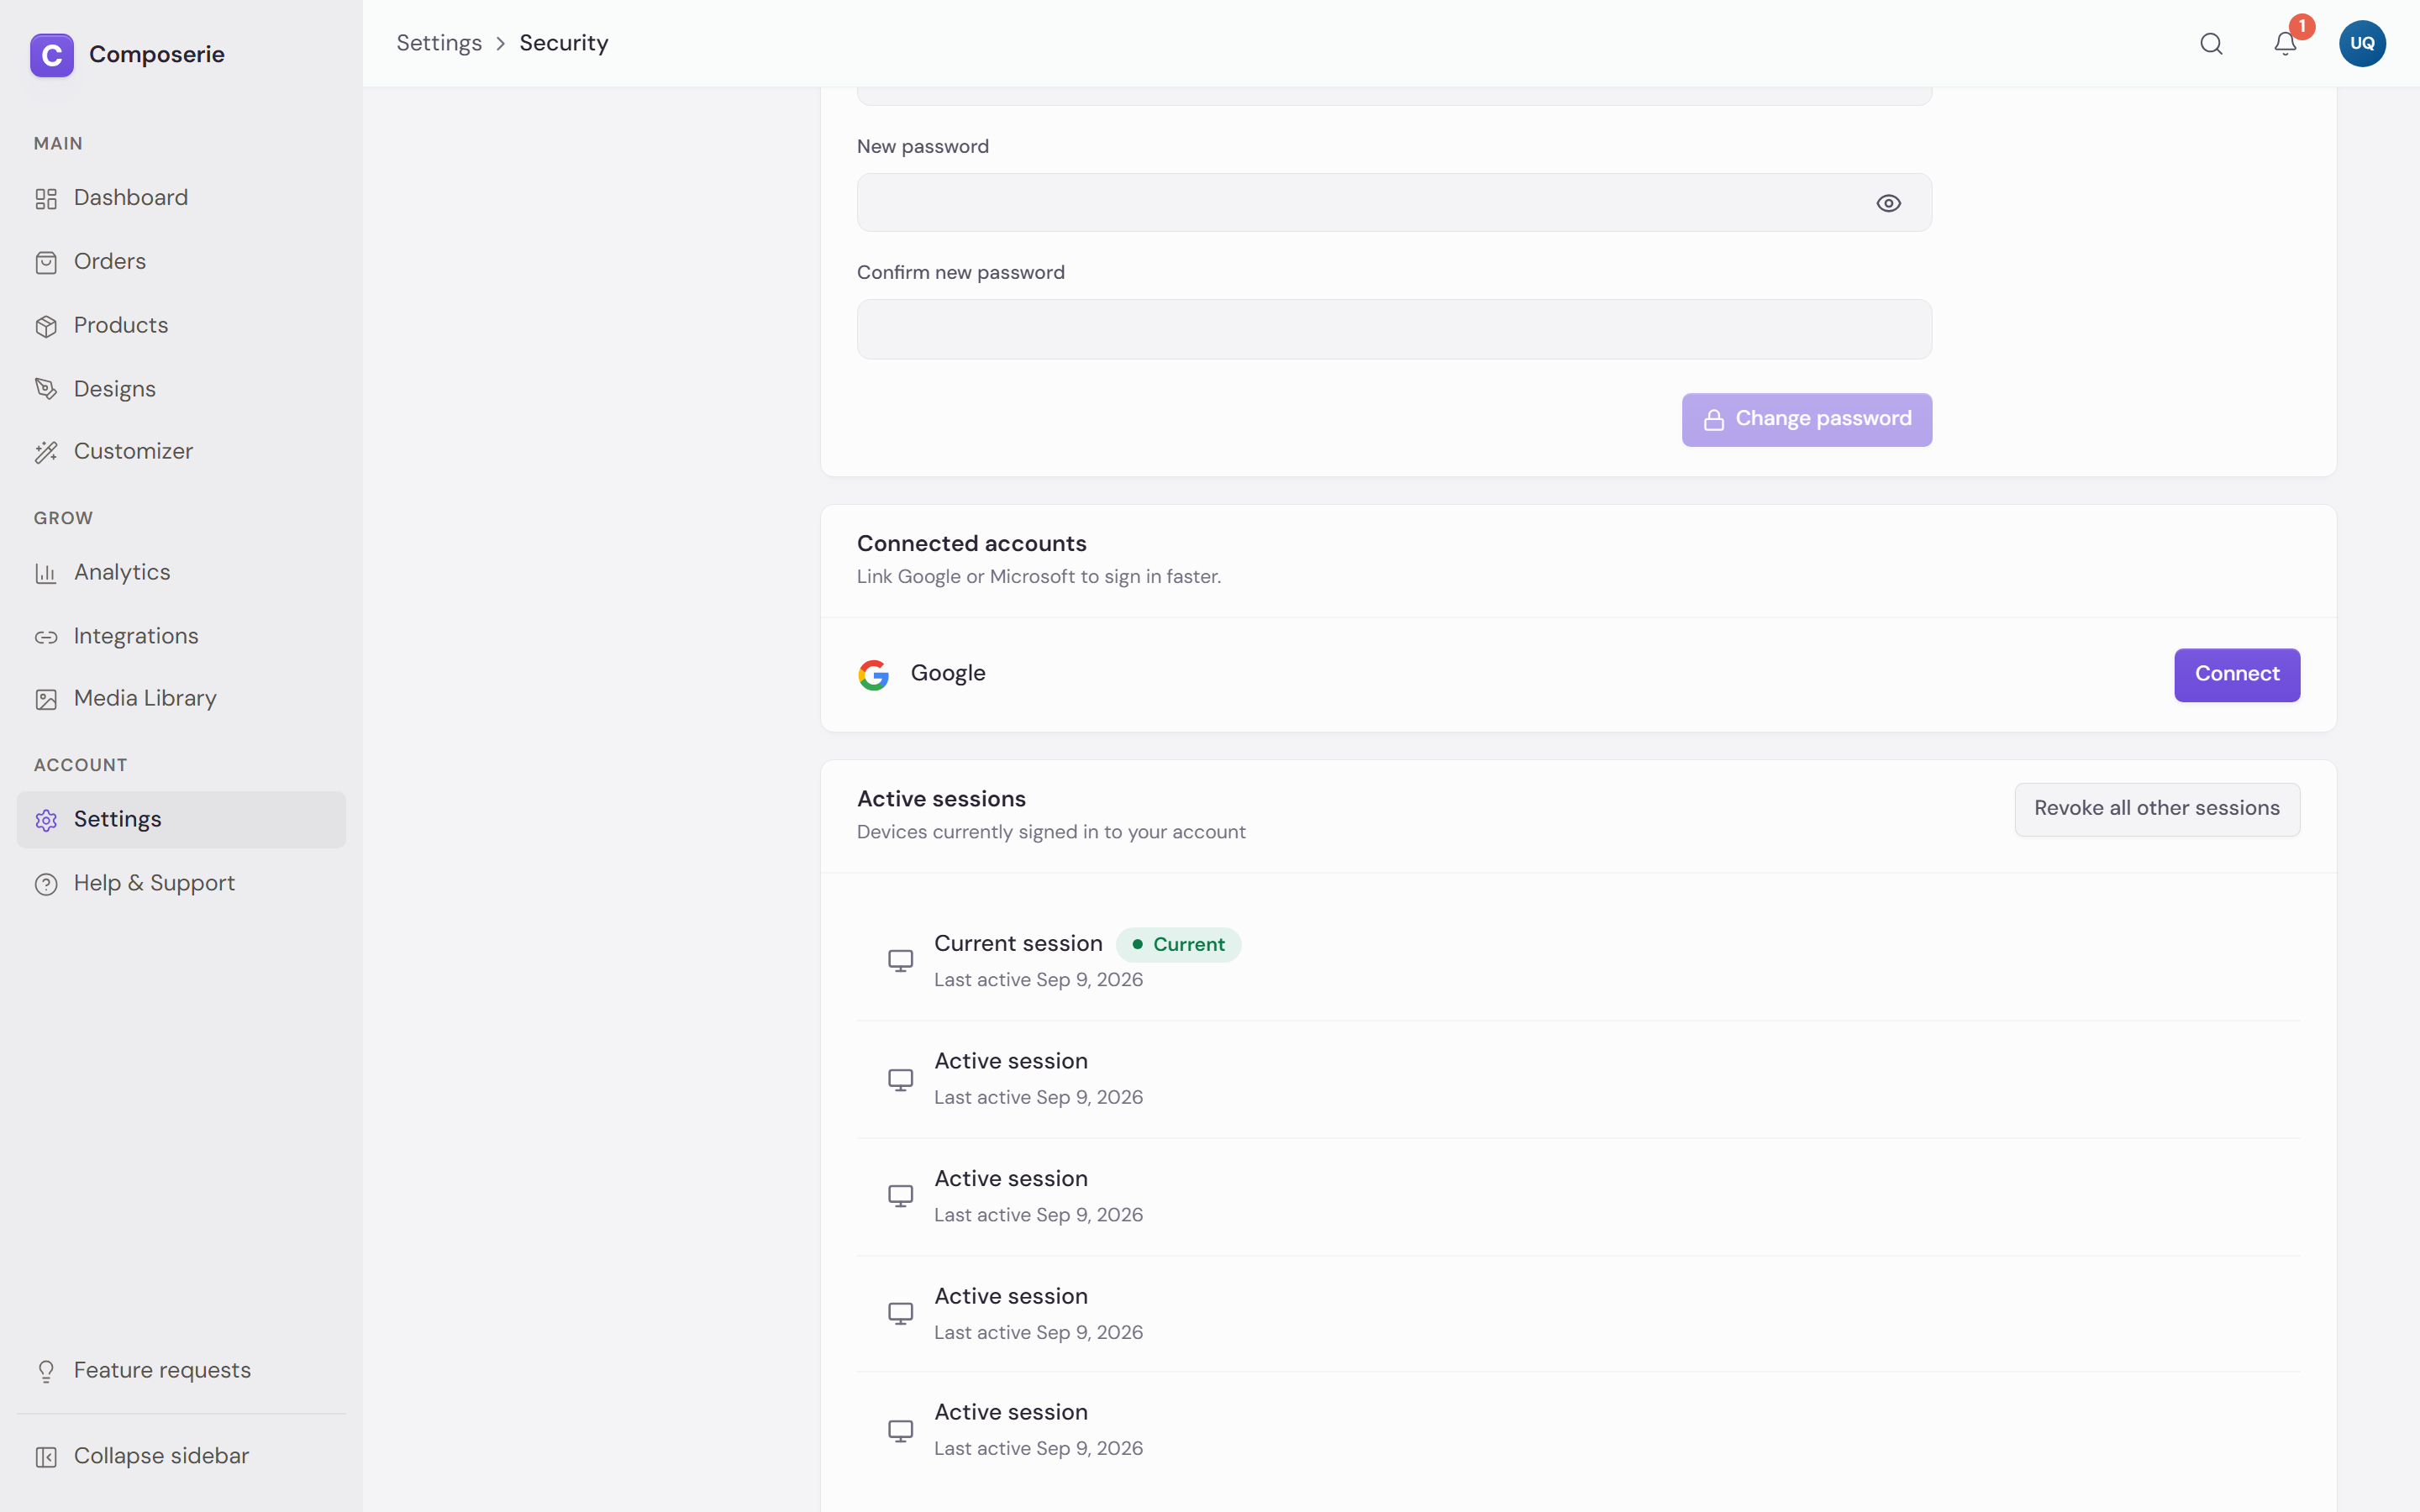Connect the Google account
This screenshot has height=1512, width=2420.
[x=2237, y=675]
